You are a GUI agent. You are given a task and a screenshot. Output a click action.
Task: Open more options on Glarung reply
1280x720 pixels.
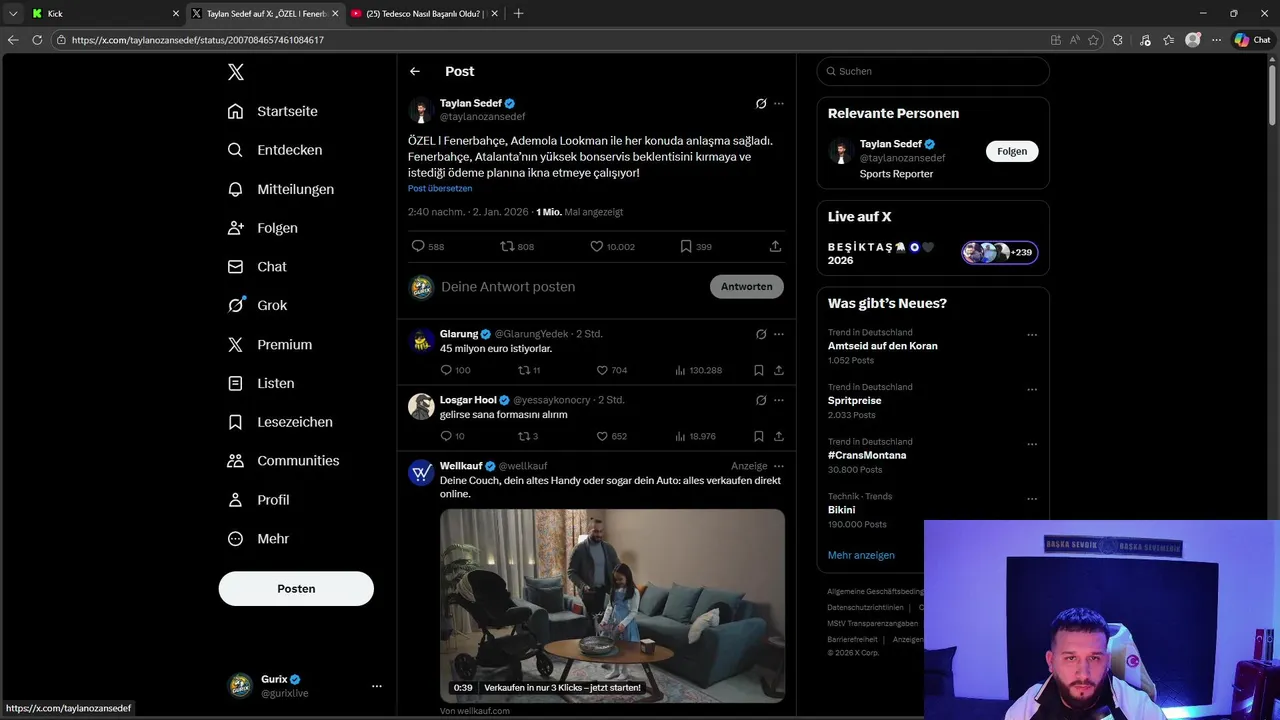tap(779, 334)
